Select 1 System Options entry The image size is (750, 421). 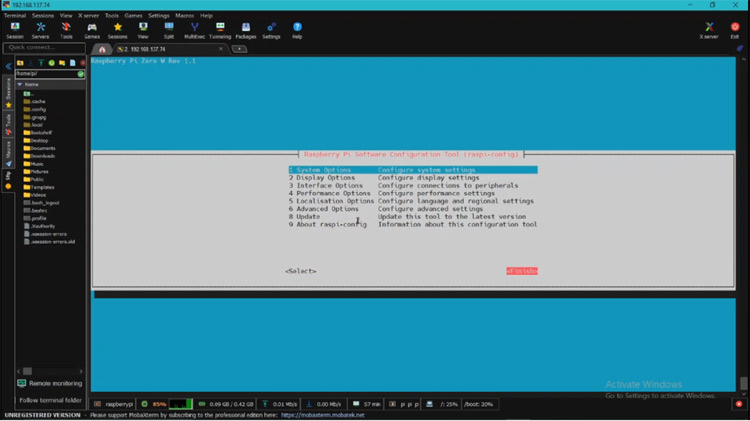point(413,170)
